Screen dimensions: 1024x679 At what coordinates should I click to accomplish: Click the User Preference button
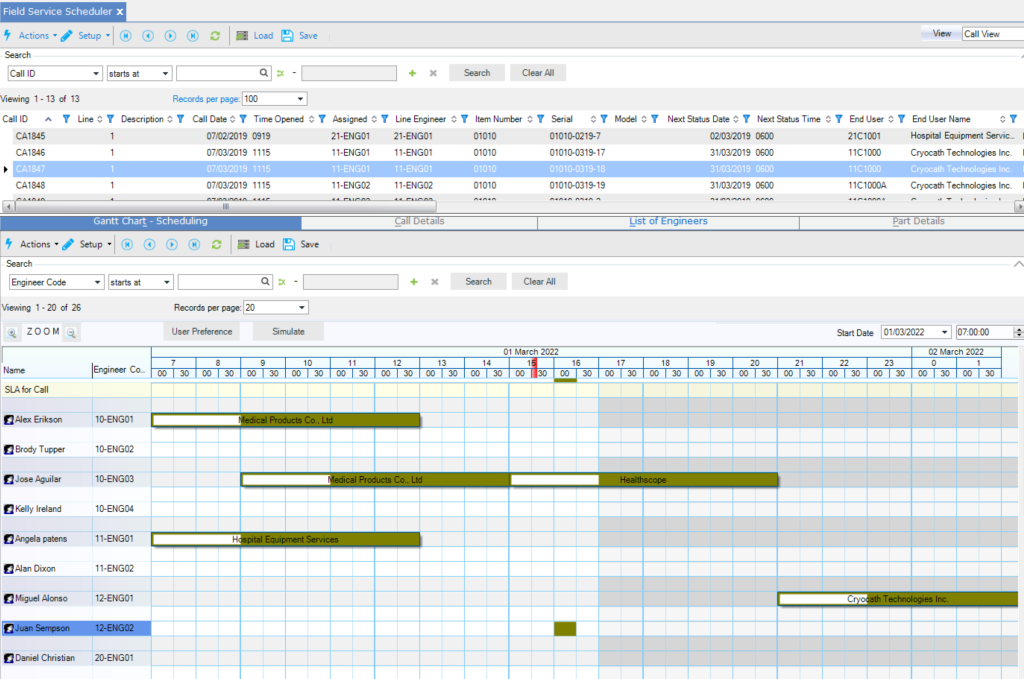[x=202, y=331]
